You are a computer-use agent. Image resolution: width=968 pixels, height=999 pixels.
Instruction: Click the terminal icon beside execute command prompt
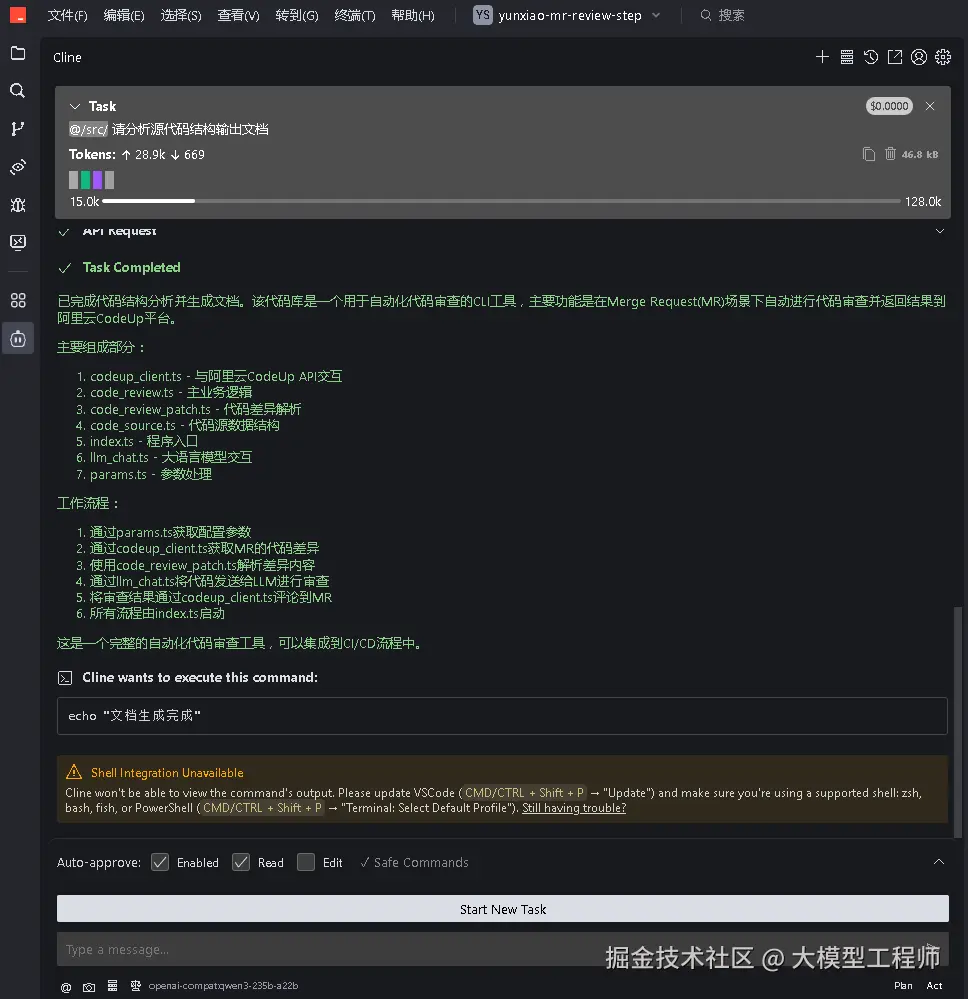65,678
